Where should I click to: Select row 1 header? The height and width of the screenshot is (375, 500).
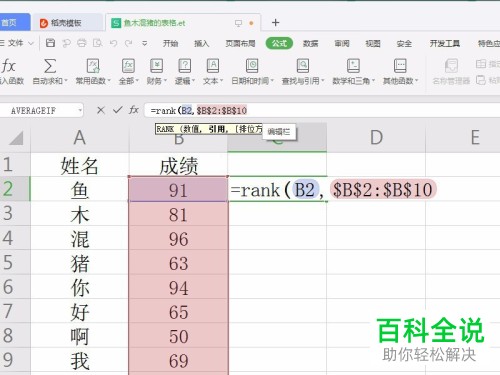(x=15, y=165)
